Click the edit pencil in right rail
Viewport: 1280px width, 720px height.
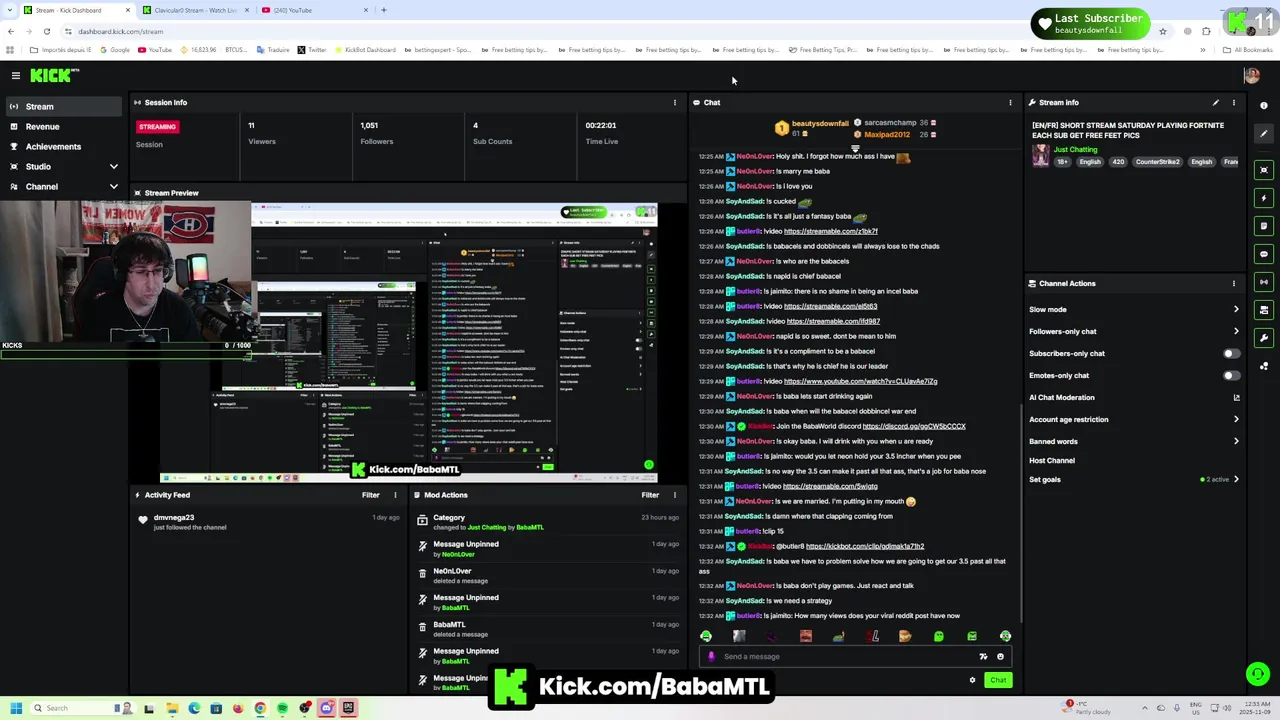tap(1264, 134)
